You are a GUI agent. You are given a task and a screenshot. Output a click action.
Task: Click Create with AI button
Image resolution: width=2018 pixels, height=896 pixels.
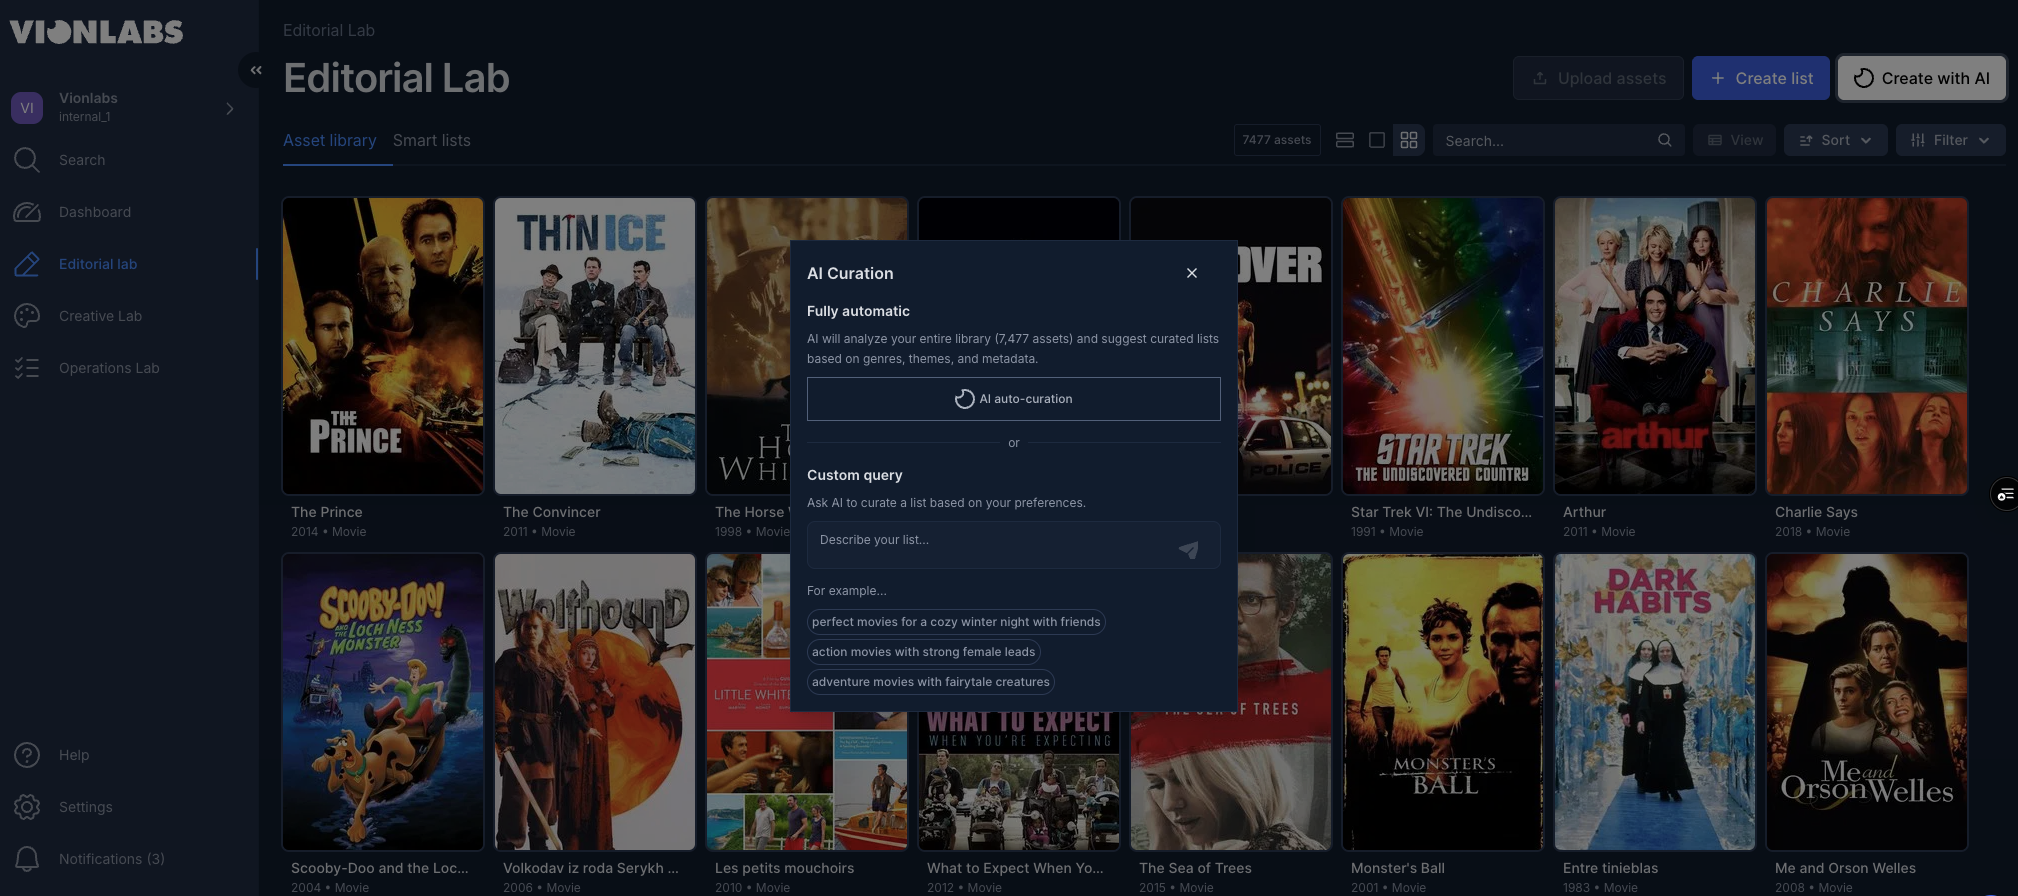pos(1921,78)
